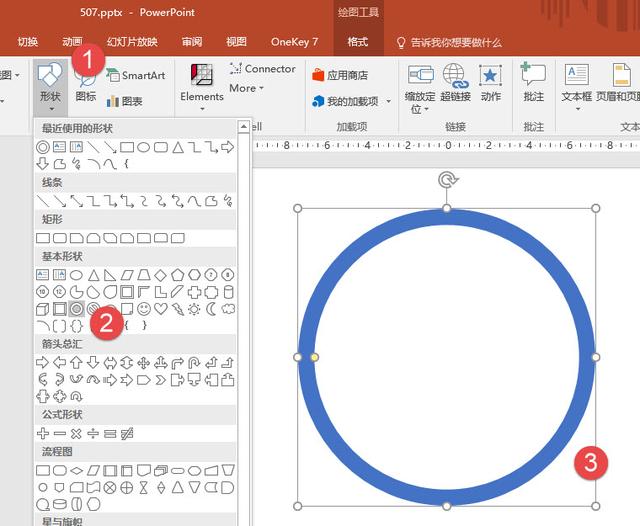Screen dimensions: 640x526
Task: Choose the decision diamond under 流程图
Action: point(76,471)
